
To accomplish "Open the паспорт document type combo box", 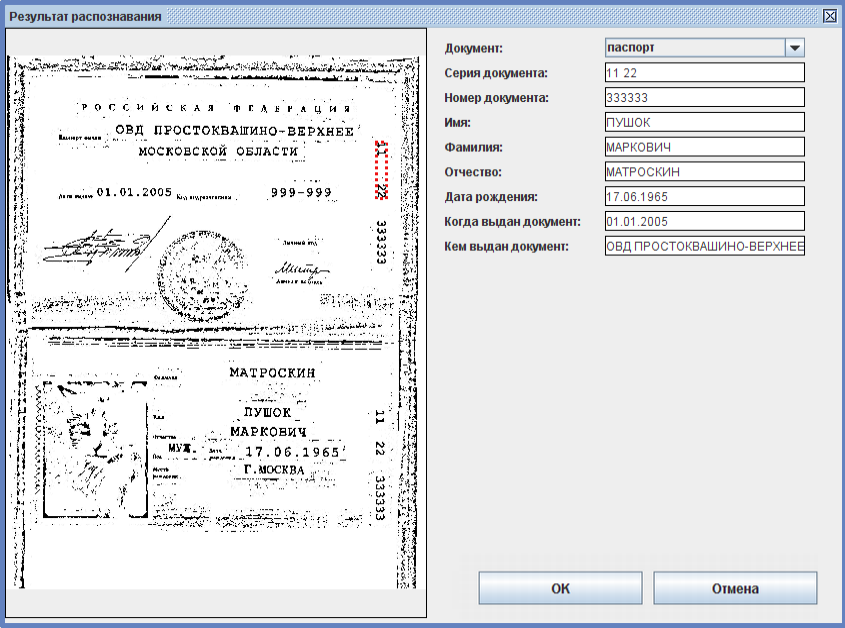I will coord(694,48).
